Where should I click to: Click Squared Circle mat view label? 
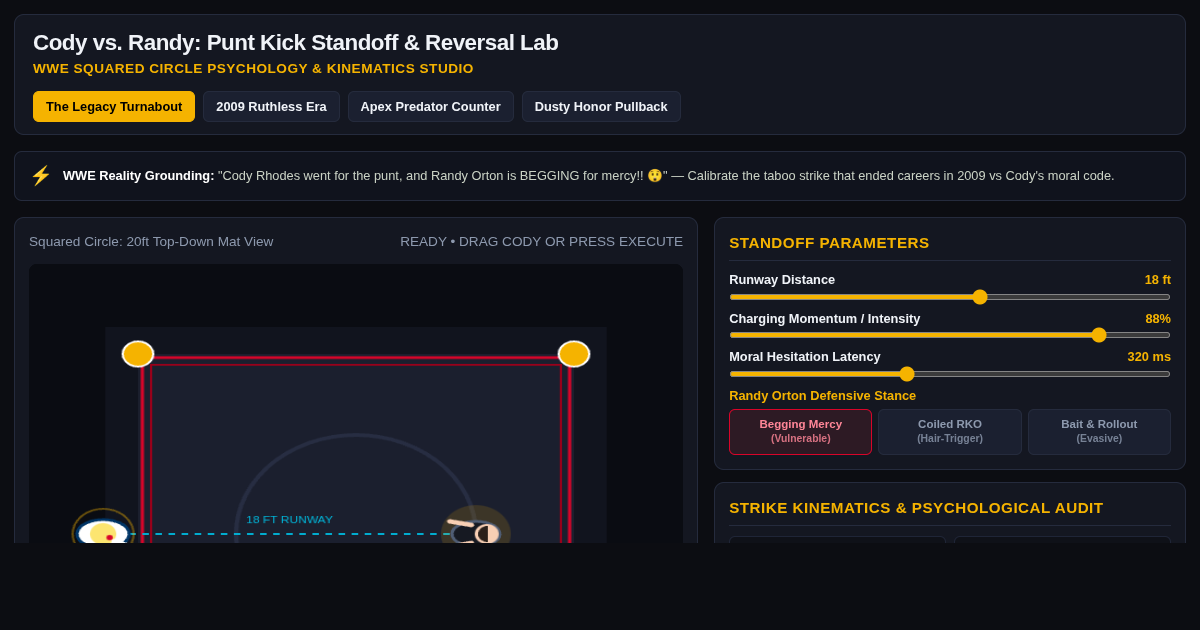151,242
